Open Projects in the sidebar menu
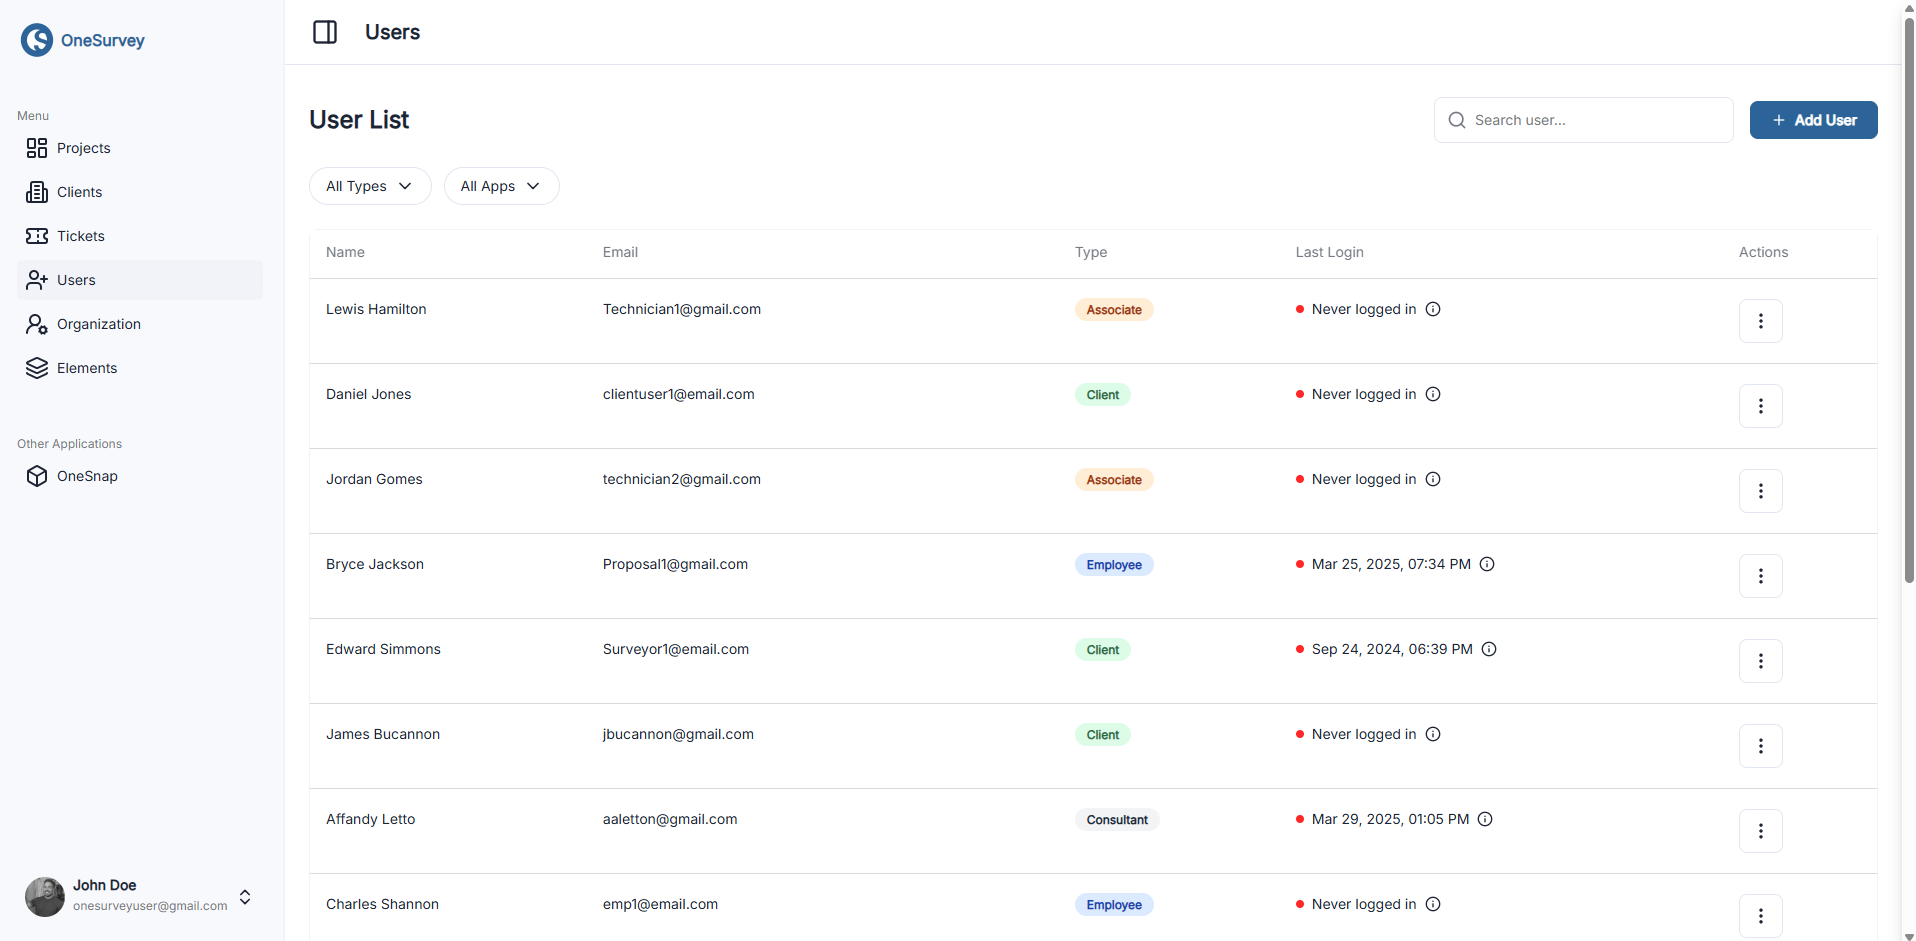 [83, 148]
